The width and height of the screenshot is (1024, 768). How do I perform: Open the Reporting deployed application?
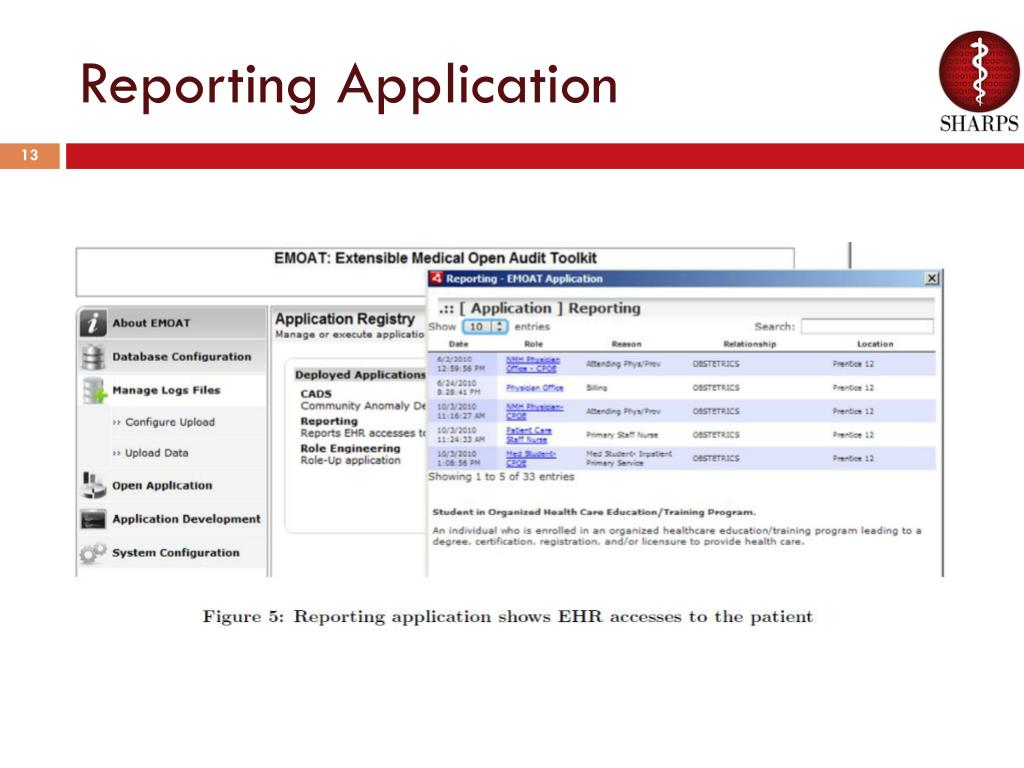point(329,421)
